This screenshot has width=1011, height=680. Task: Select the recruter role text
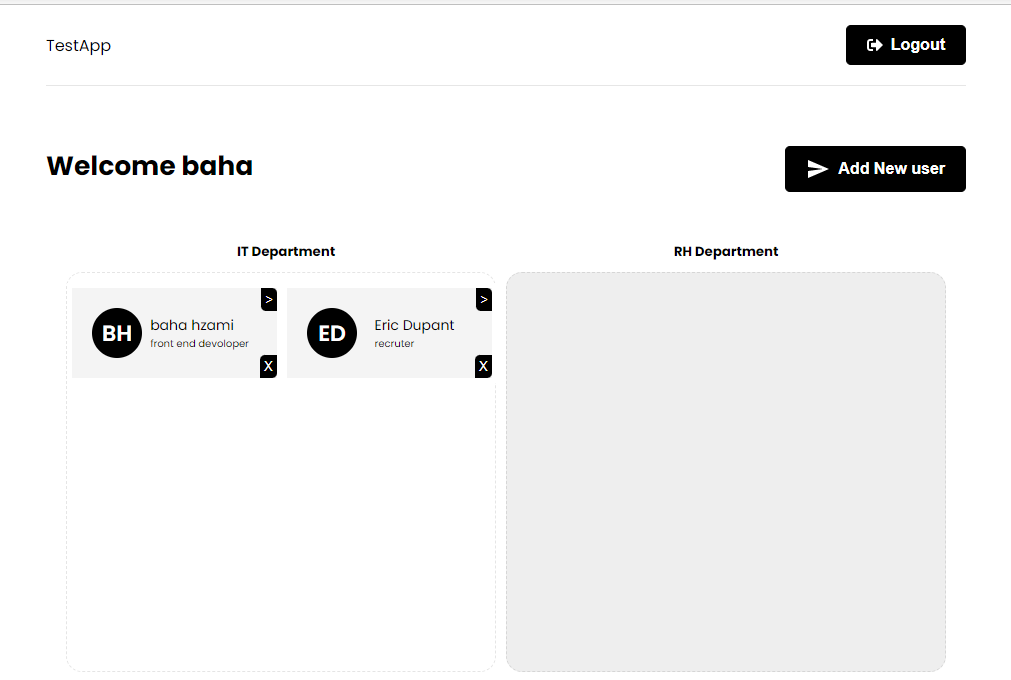pyautogui.click(x=394, y=343)
